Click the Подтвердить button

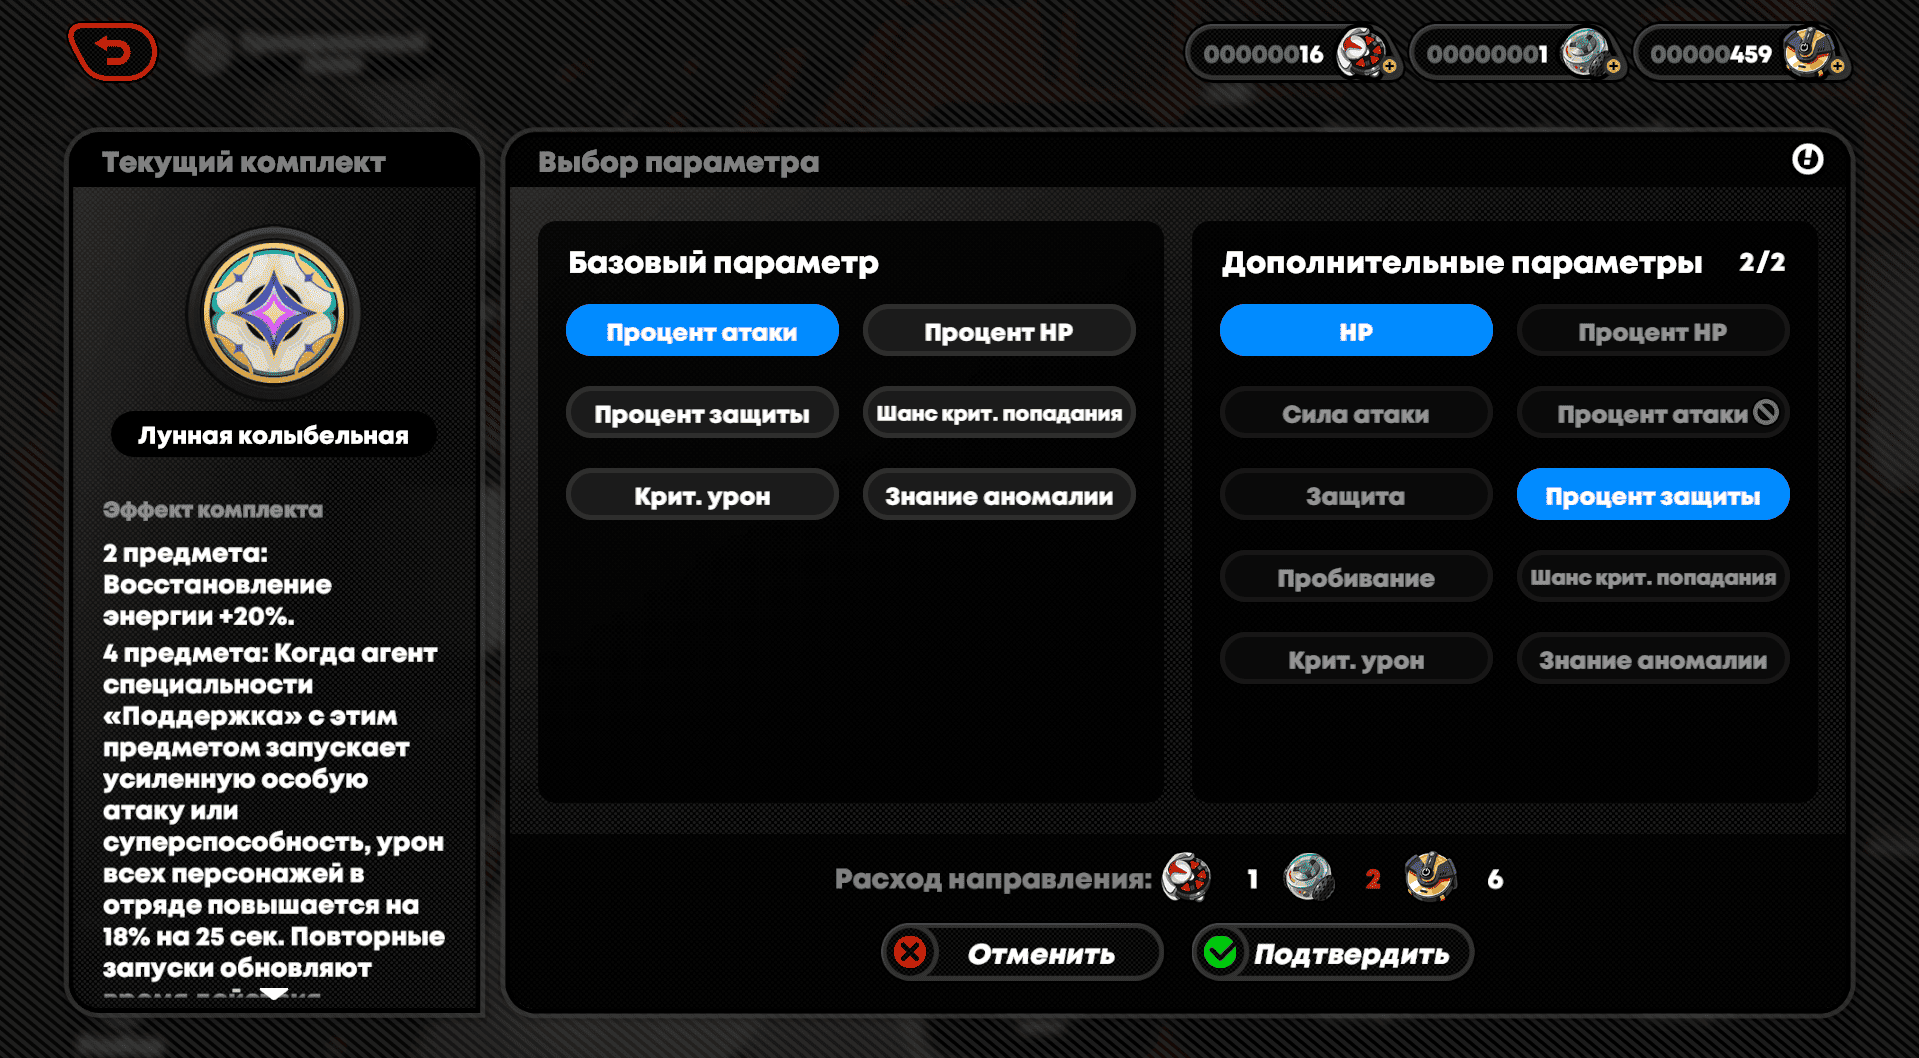1332,952
